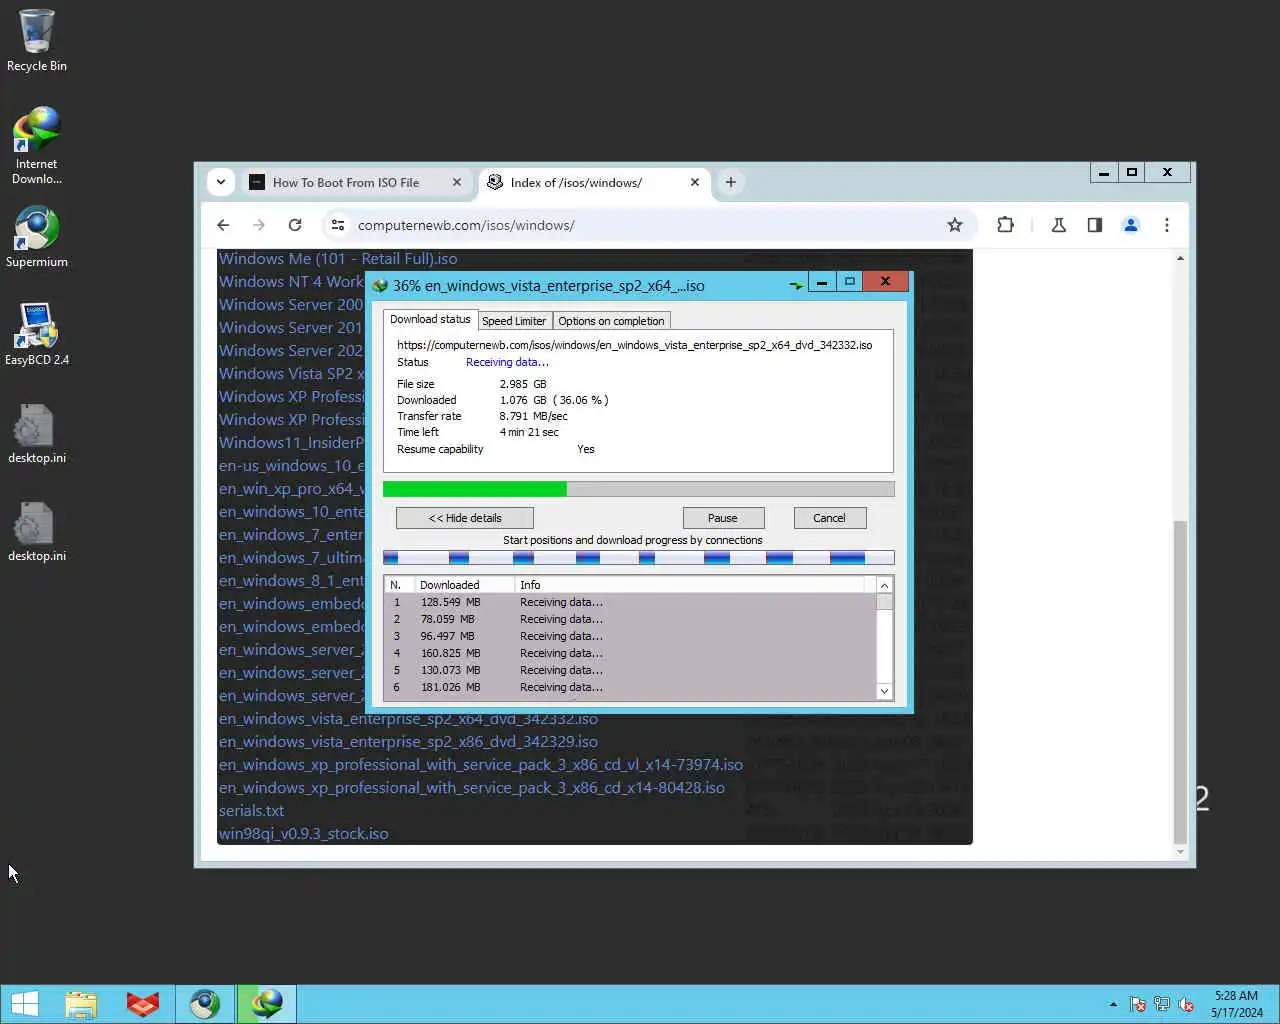Open the Windows Start button
Viewport: 1280px width, 1024px height.
tap(24, 1004)
